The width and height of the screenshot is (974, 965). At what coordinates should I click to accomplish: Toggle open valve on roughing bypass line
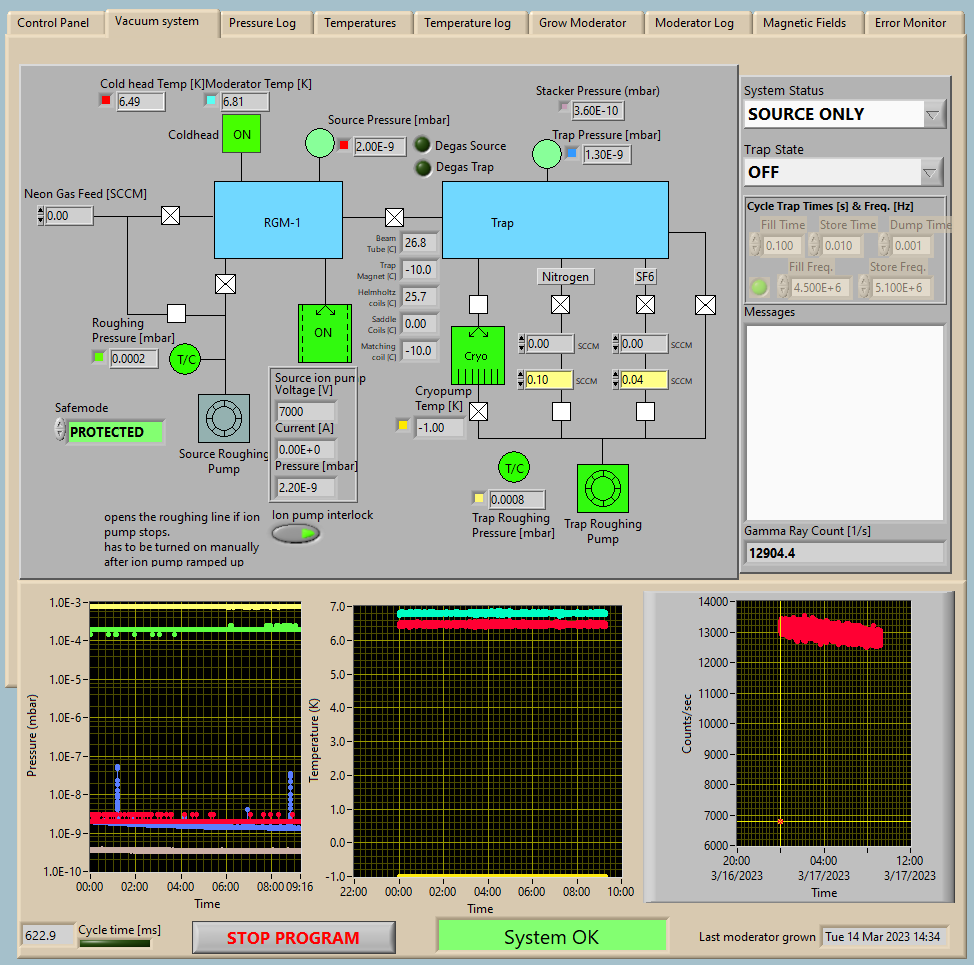point(176,313)
